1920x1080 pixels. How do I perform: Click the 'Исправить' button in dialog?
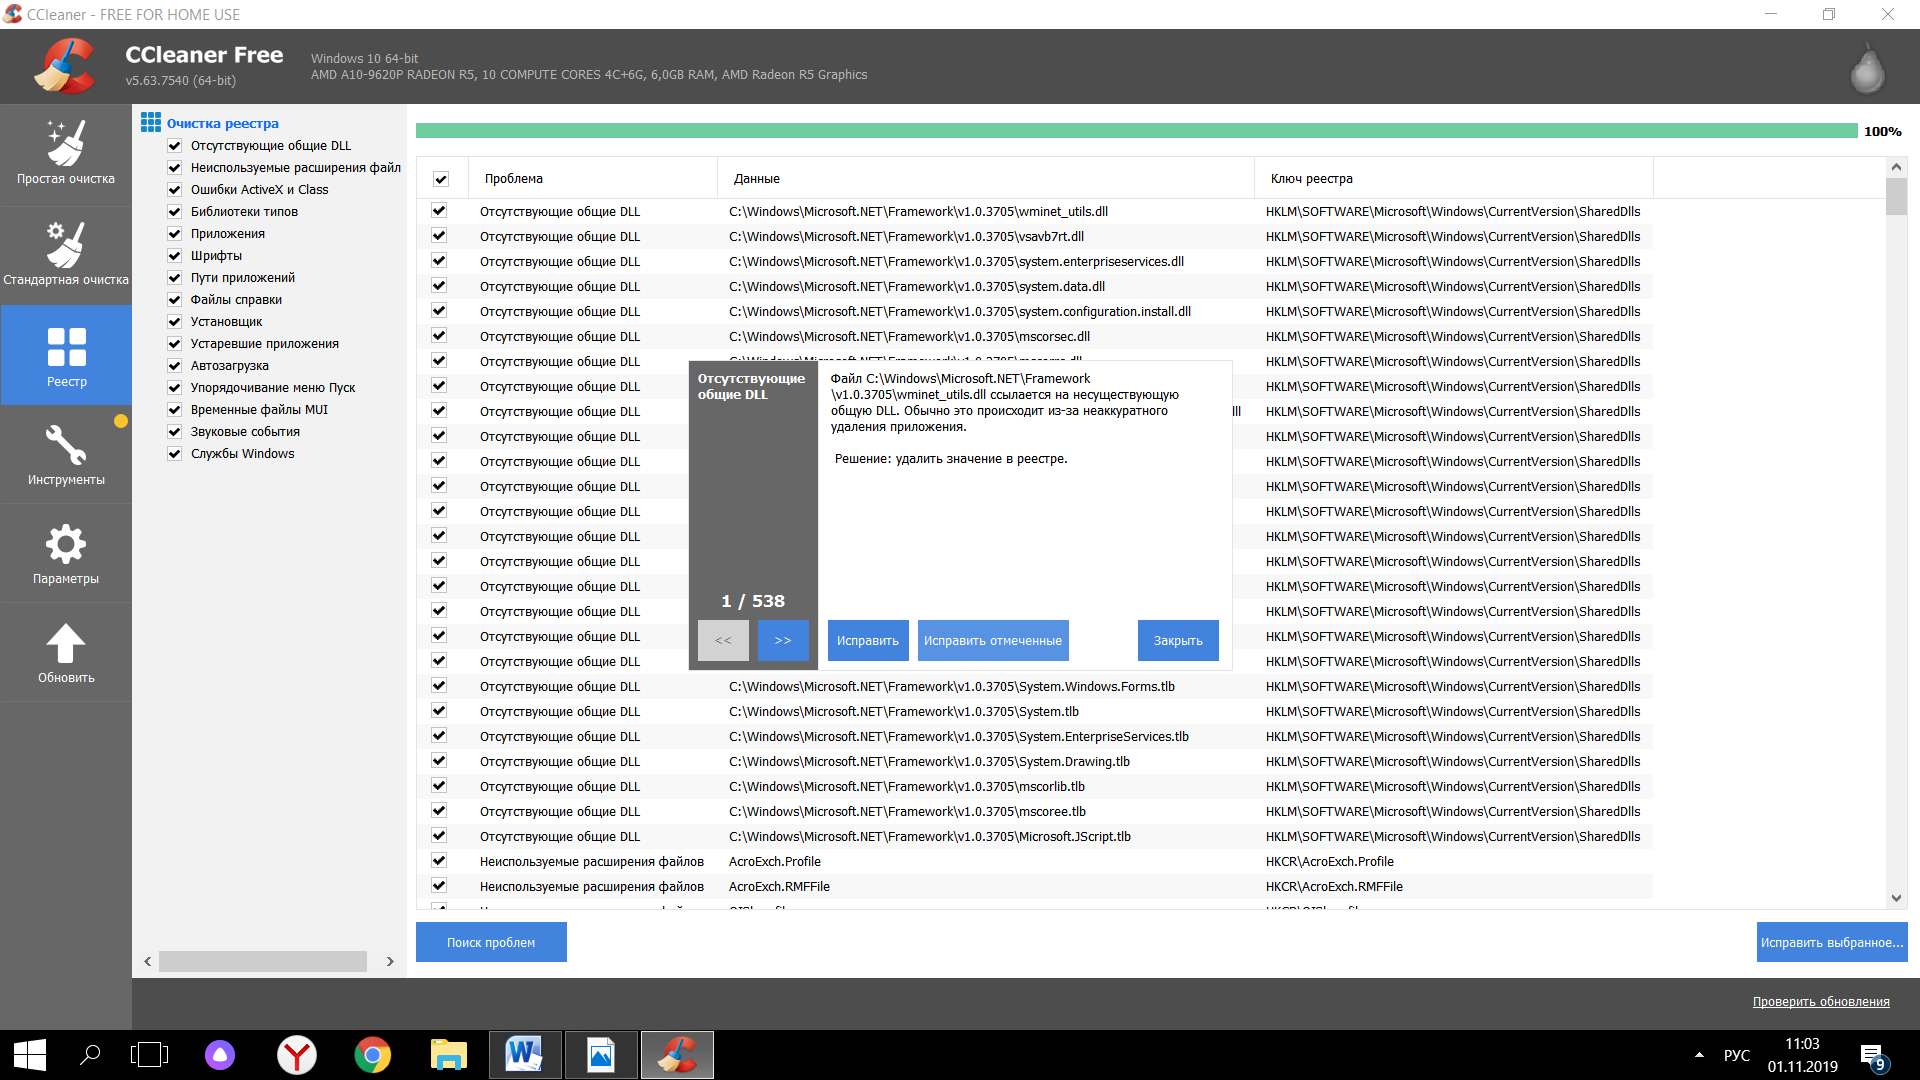point(868,641)
